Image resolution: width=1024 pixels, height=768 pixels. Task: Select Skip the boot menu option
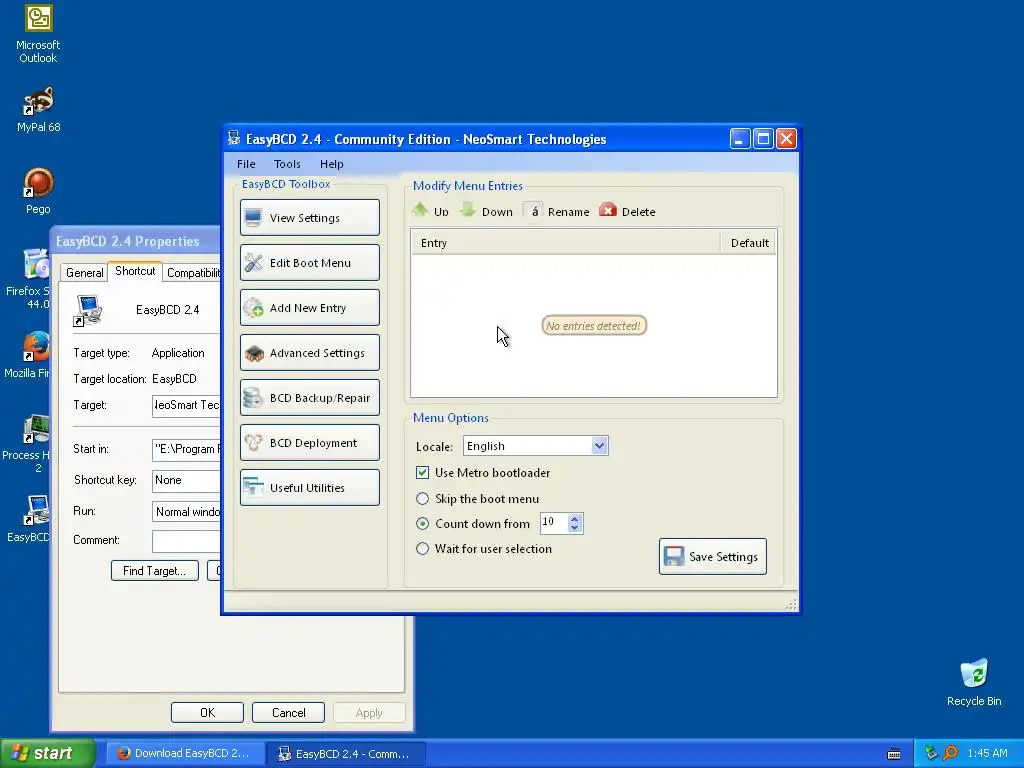click(423, 498)
